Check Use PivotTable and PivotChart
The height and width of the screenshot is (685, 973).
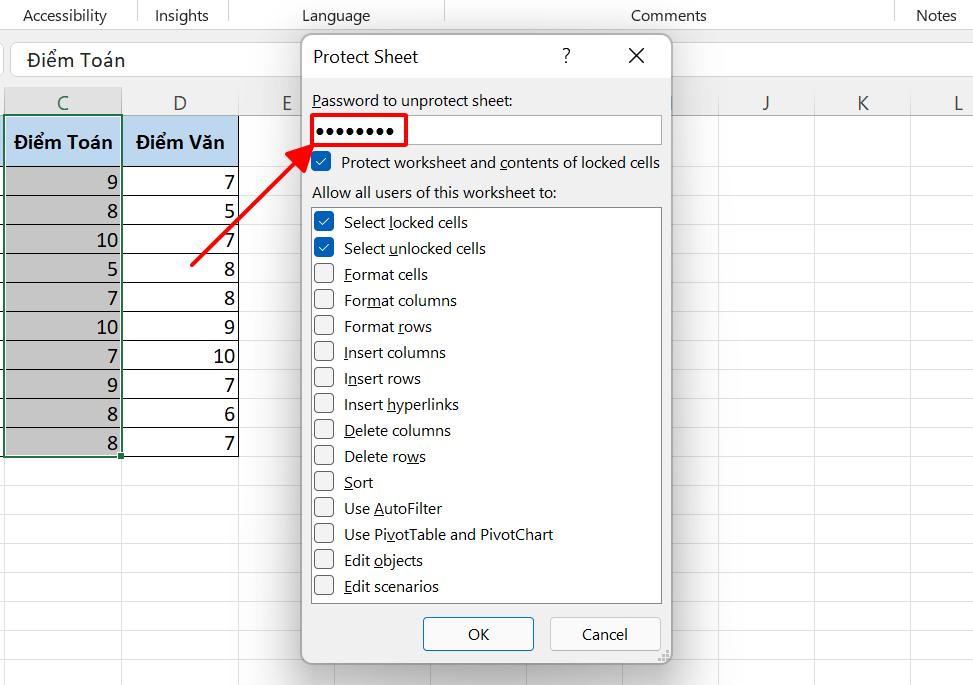[x=324, y=534]
